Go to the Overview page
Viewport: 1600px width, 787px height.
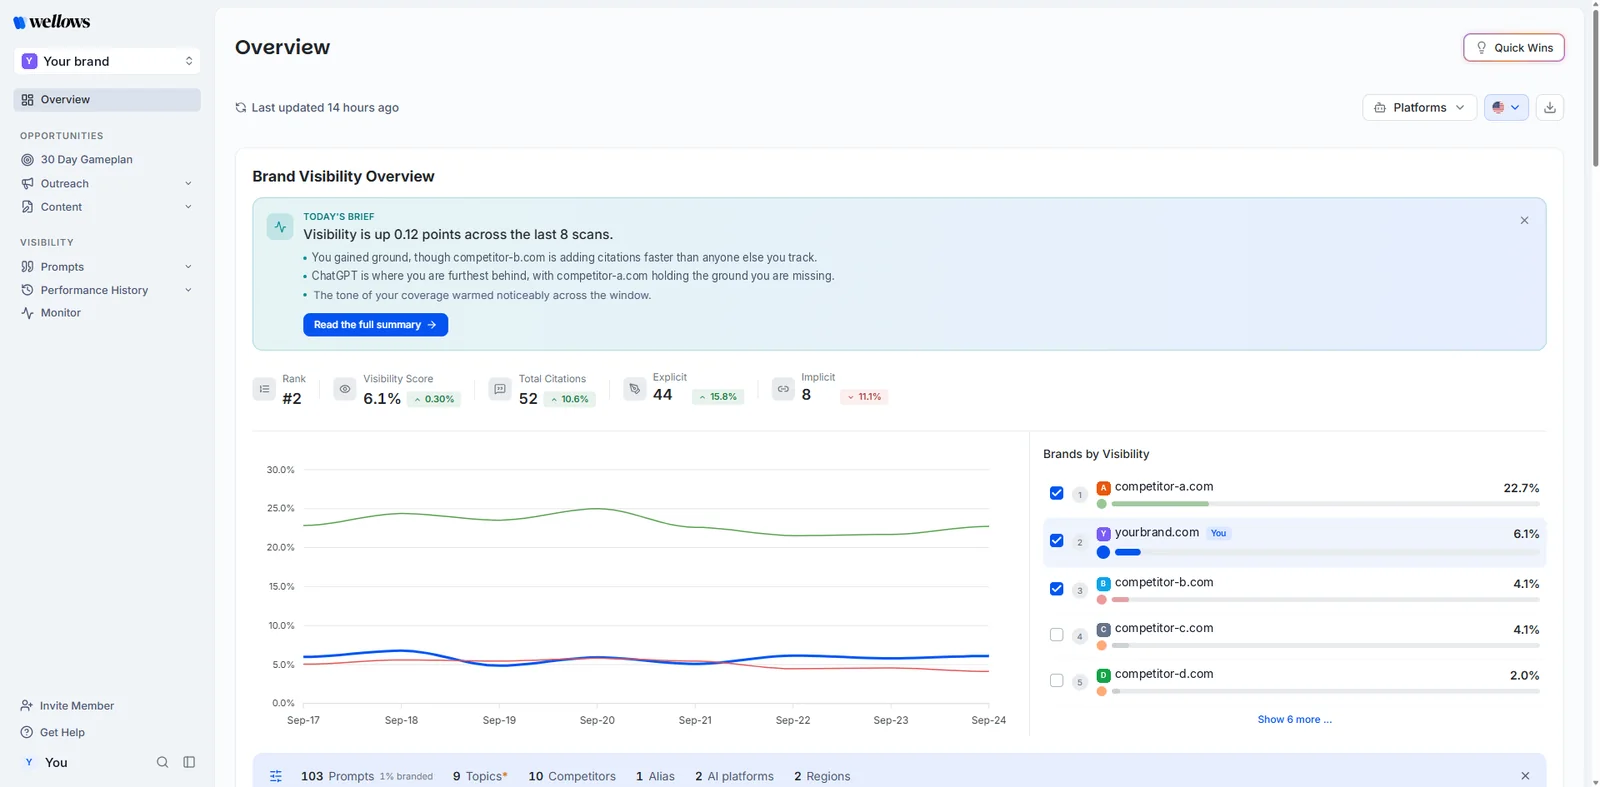[107, 100]
